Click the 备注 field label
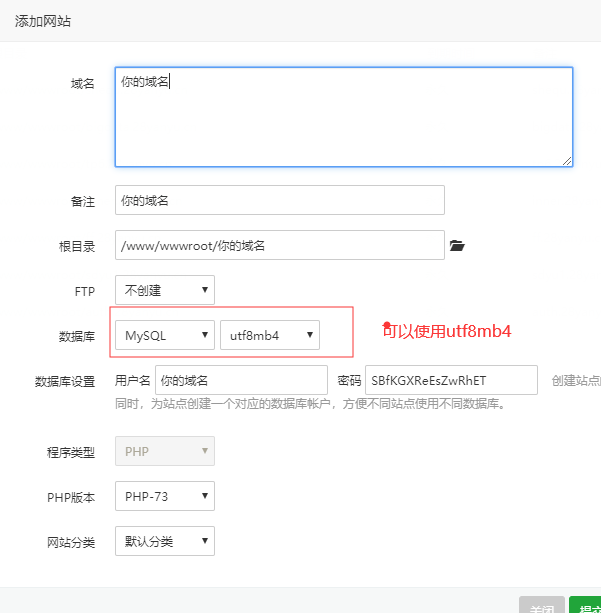601x613 pixels. coord(83,202)
